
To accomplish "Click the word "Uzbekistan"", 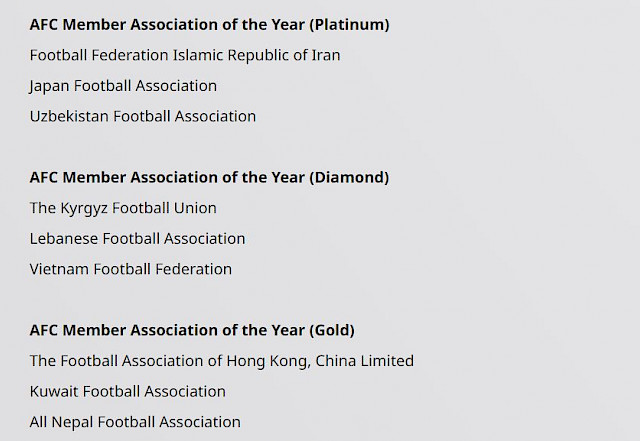I will tap(69, 116).
